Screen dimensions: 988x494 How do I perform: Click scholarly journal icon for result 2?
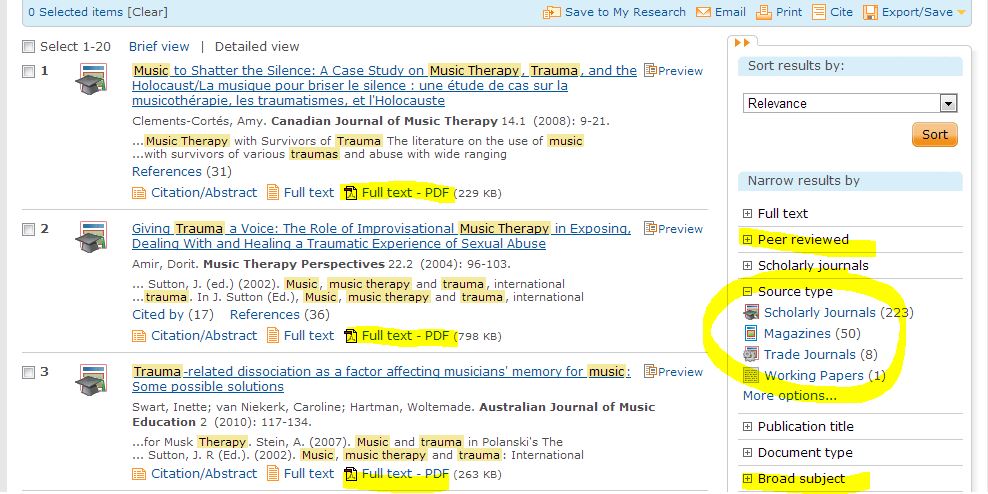click(91, 237)
